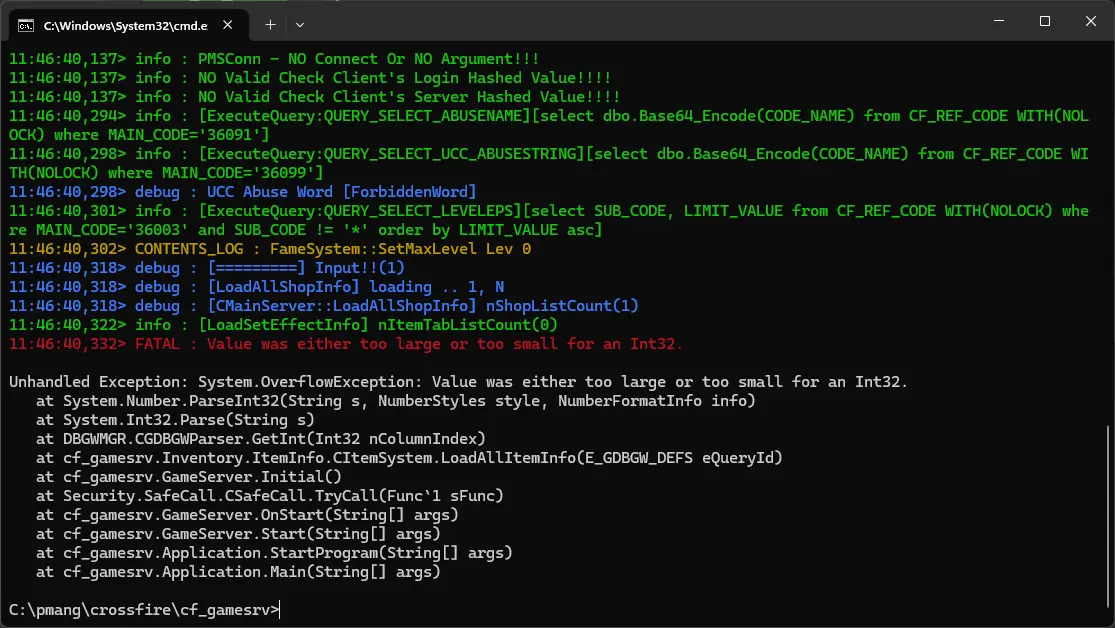Click the red FATAL Int32 error line
Screen dimensions: 1115x628
coord(346,344)
